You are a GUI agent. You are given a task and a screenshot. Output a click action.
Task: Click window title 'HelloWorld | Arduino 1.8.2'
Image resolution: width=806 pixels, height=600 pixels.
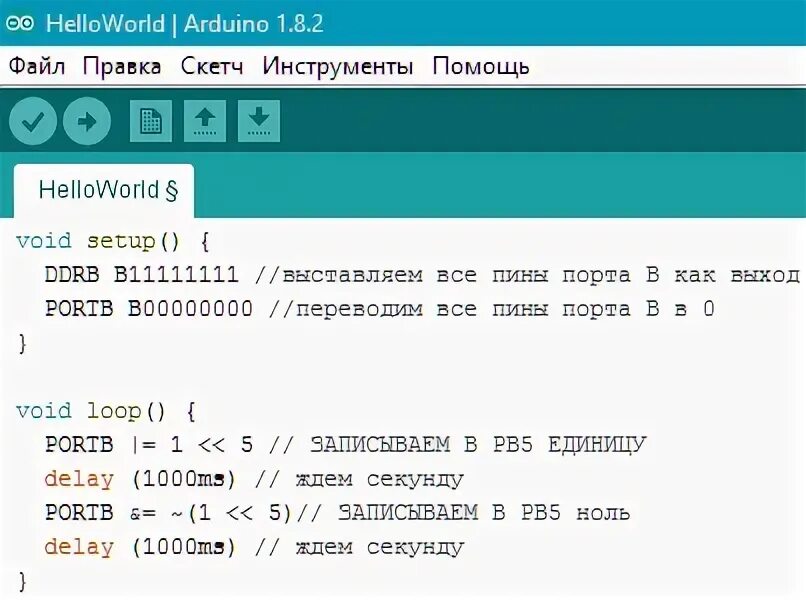click(x=185, y=24)
